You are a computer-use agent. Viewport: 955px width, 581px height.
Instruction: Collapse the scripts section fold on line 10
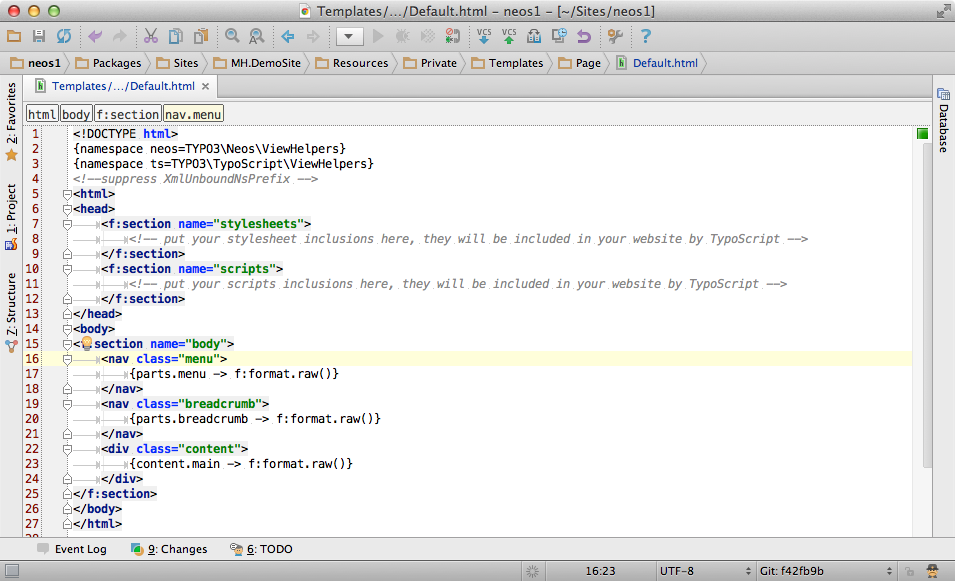(x=68, y=269)
